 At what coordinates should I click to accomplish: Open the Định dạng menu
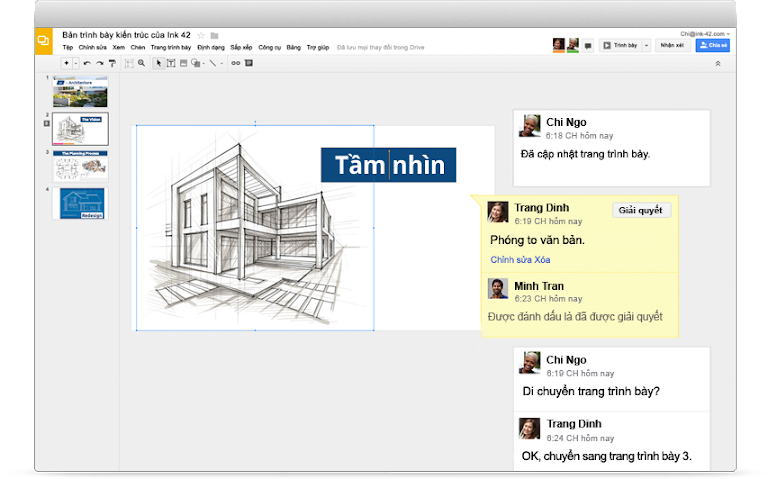click(x=211, y=47)
